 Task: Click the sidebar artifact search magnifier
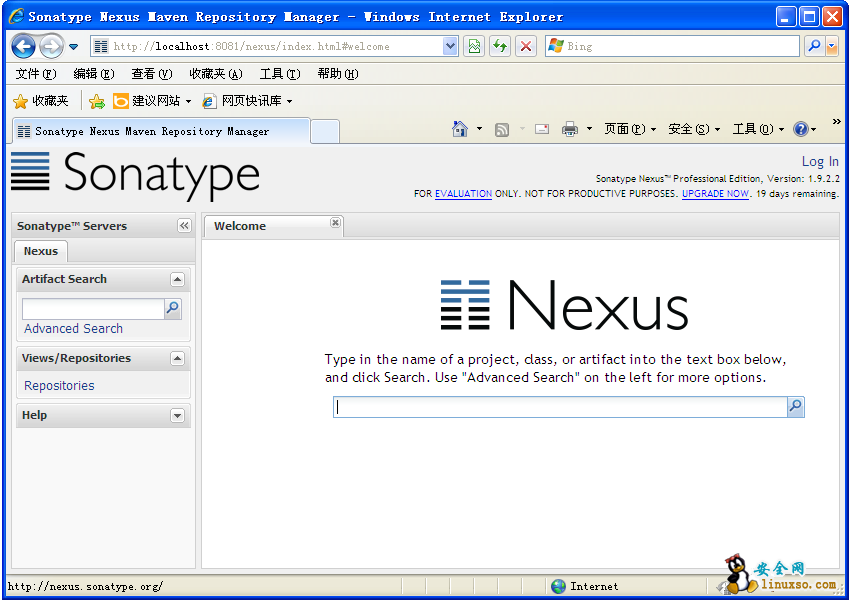click(173, 309)
